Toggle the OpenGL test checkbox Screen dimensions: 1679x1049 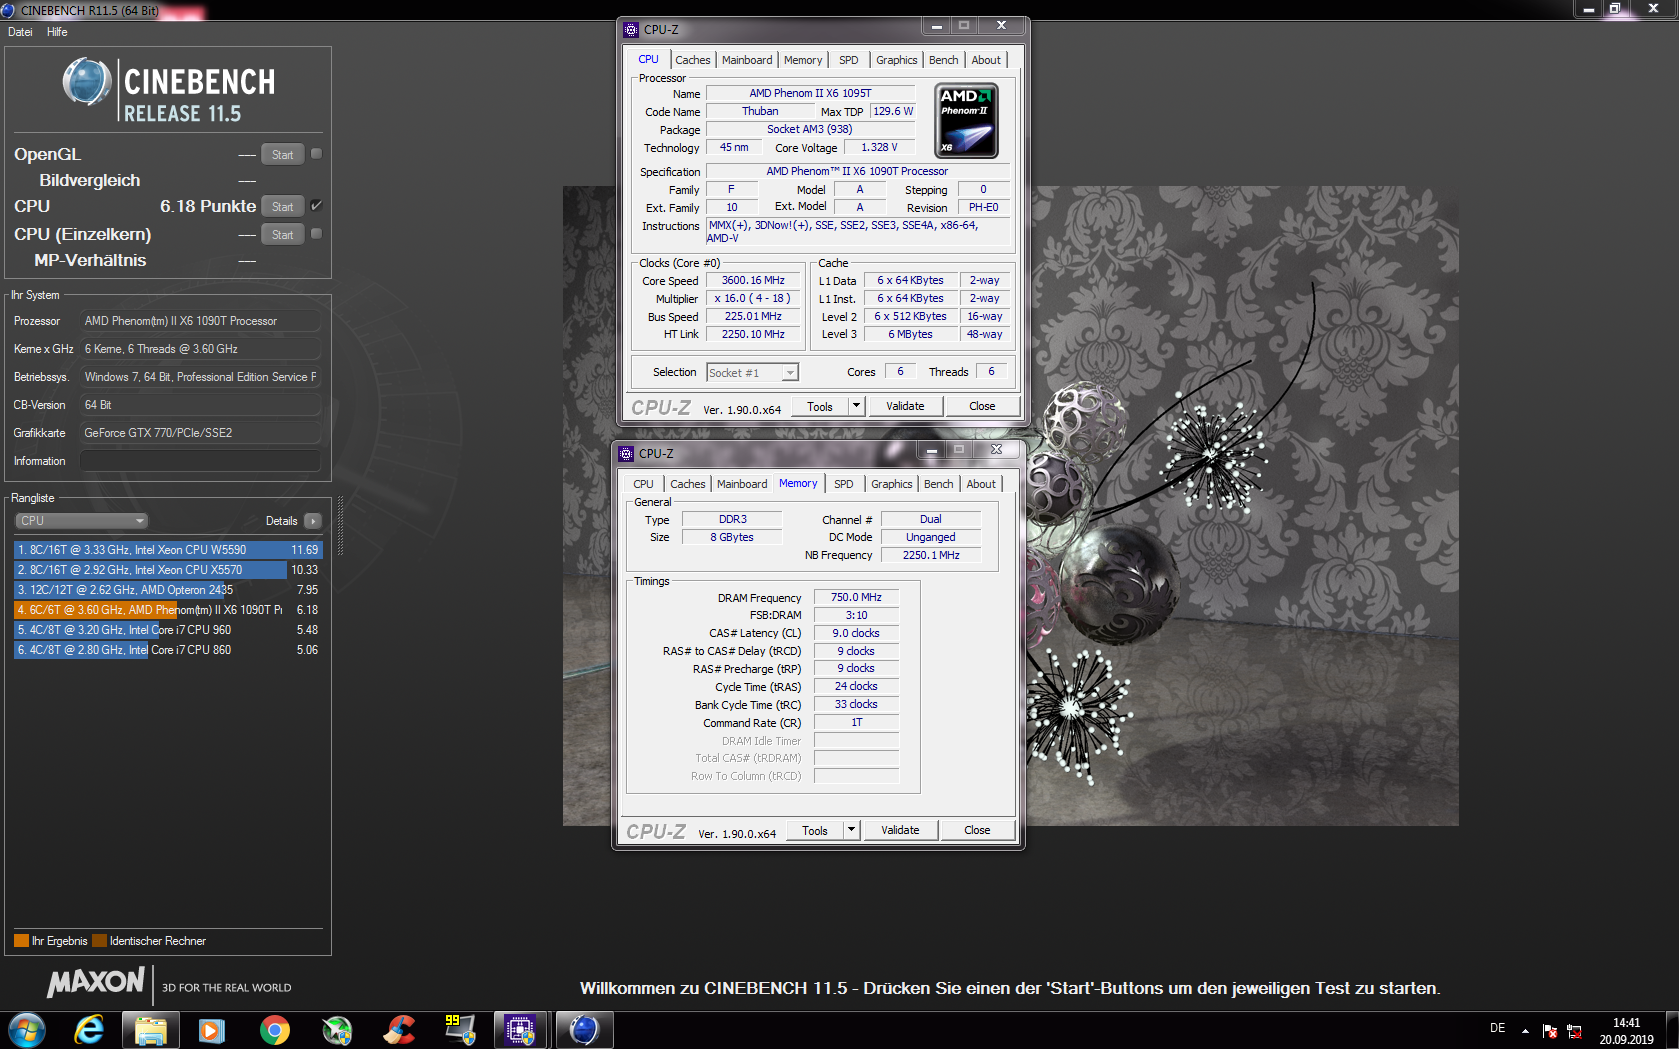pyautogui.click(x=316, y=154)
